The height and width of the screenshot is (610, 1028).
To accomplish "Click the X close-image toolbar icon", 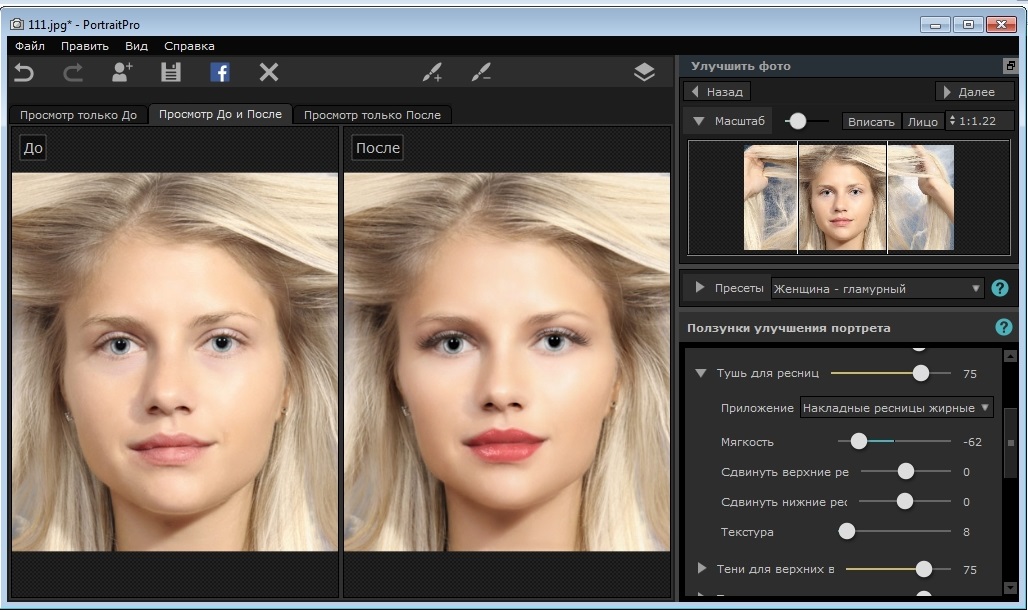I will point(269,72).
